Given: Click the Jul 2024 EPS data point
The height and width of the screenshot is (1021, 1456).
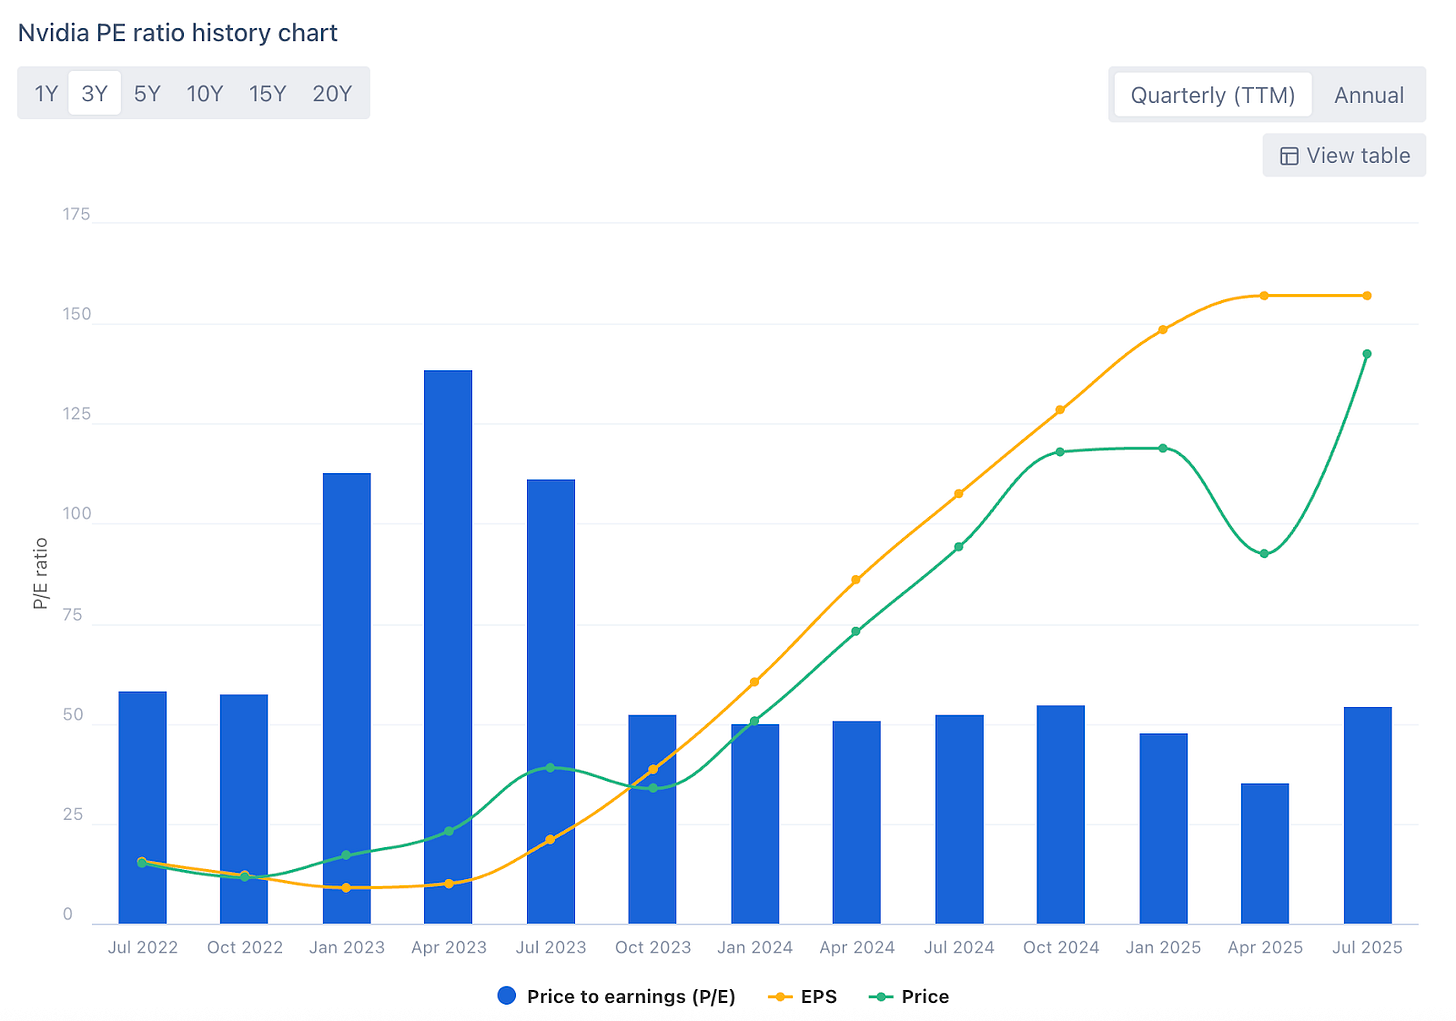Looking at the screenshot, I should tap(959, 494).
